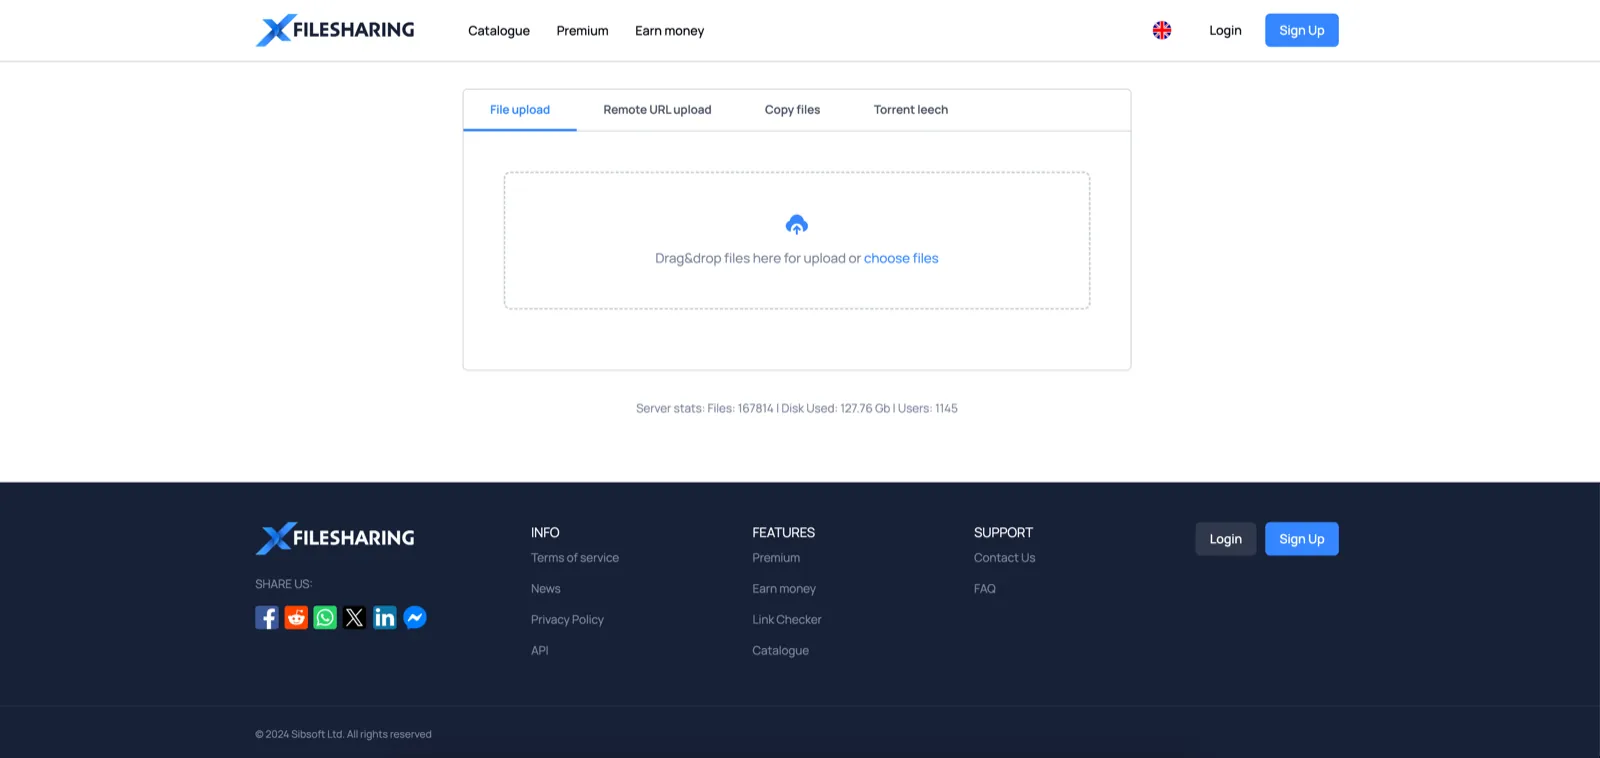
Task: Click the choose files link
Action: click(x=901, y=258)
